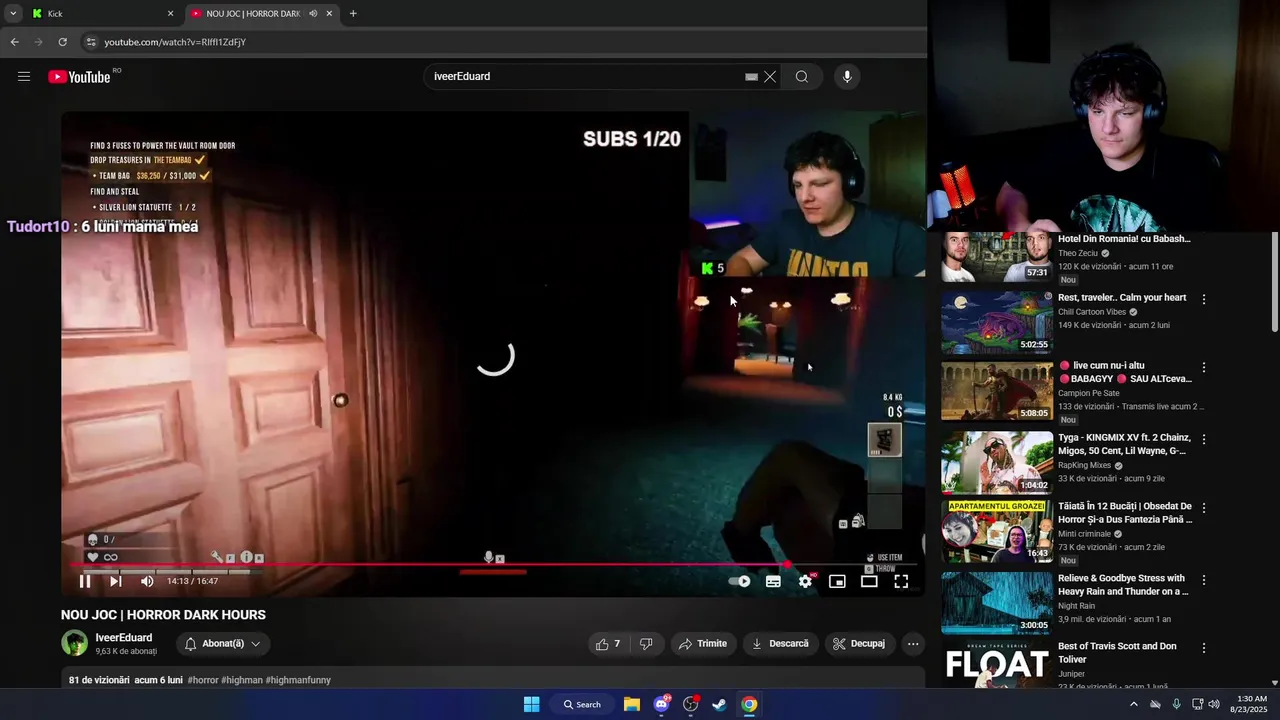The width and height of the screenshot is (1280, 720).
Task: Open the Windows Start menu
Action: click(x=532, y=704)
